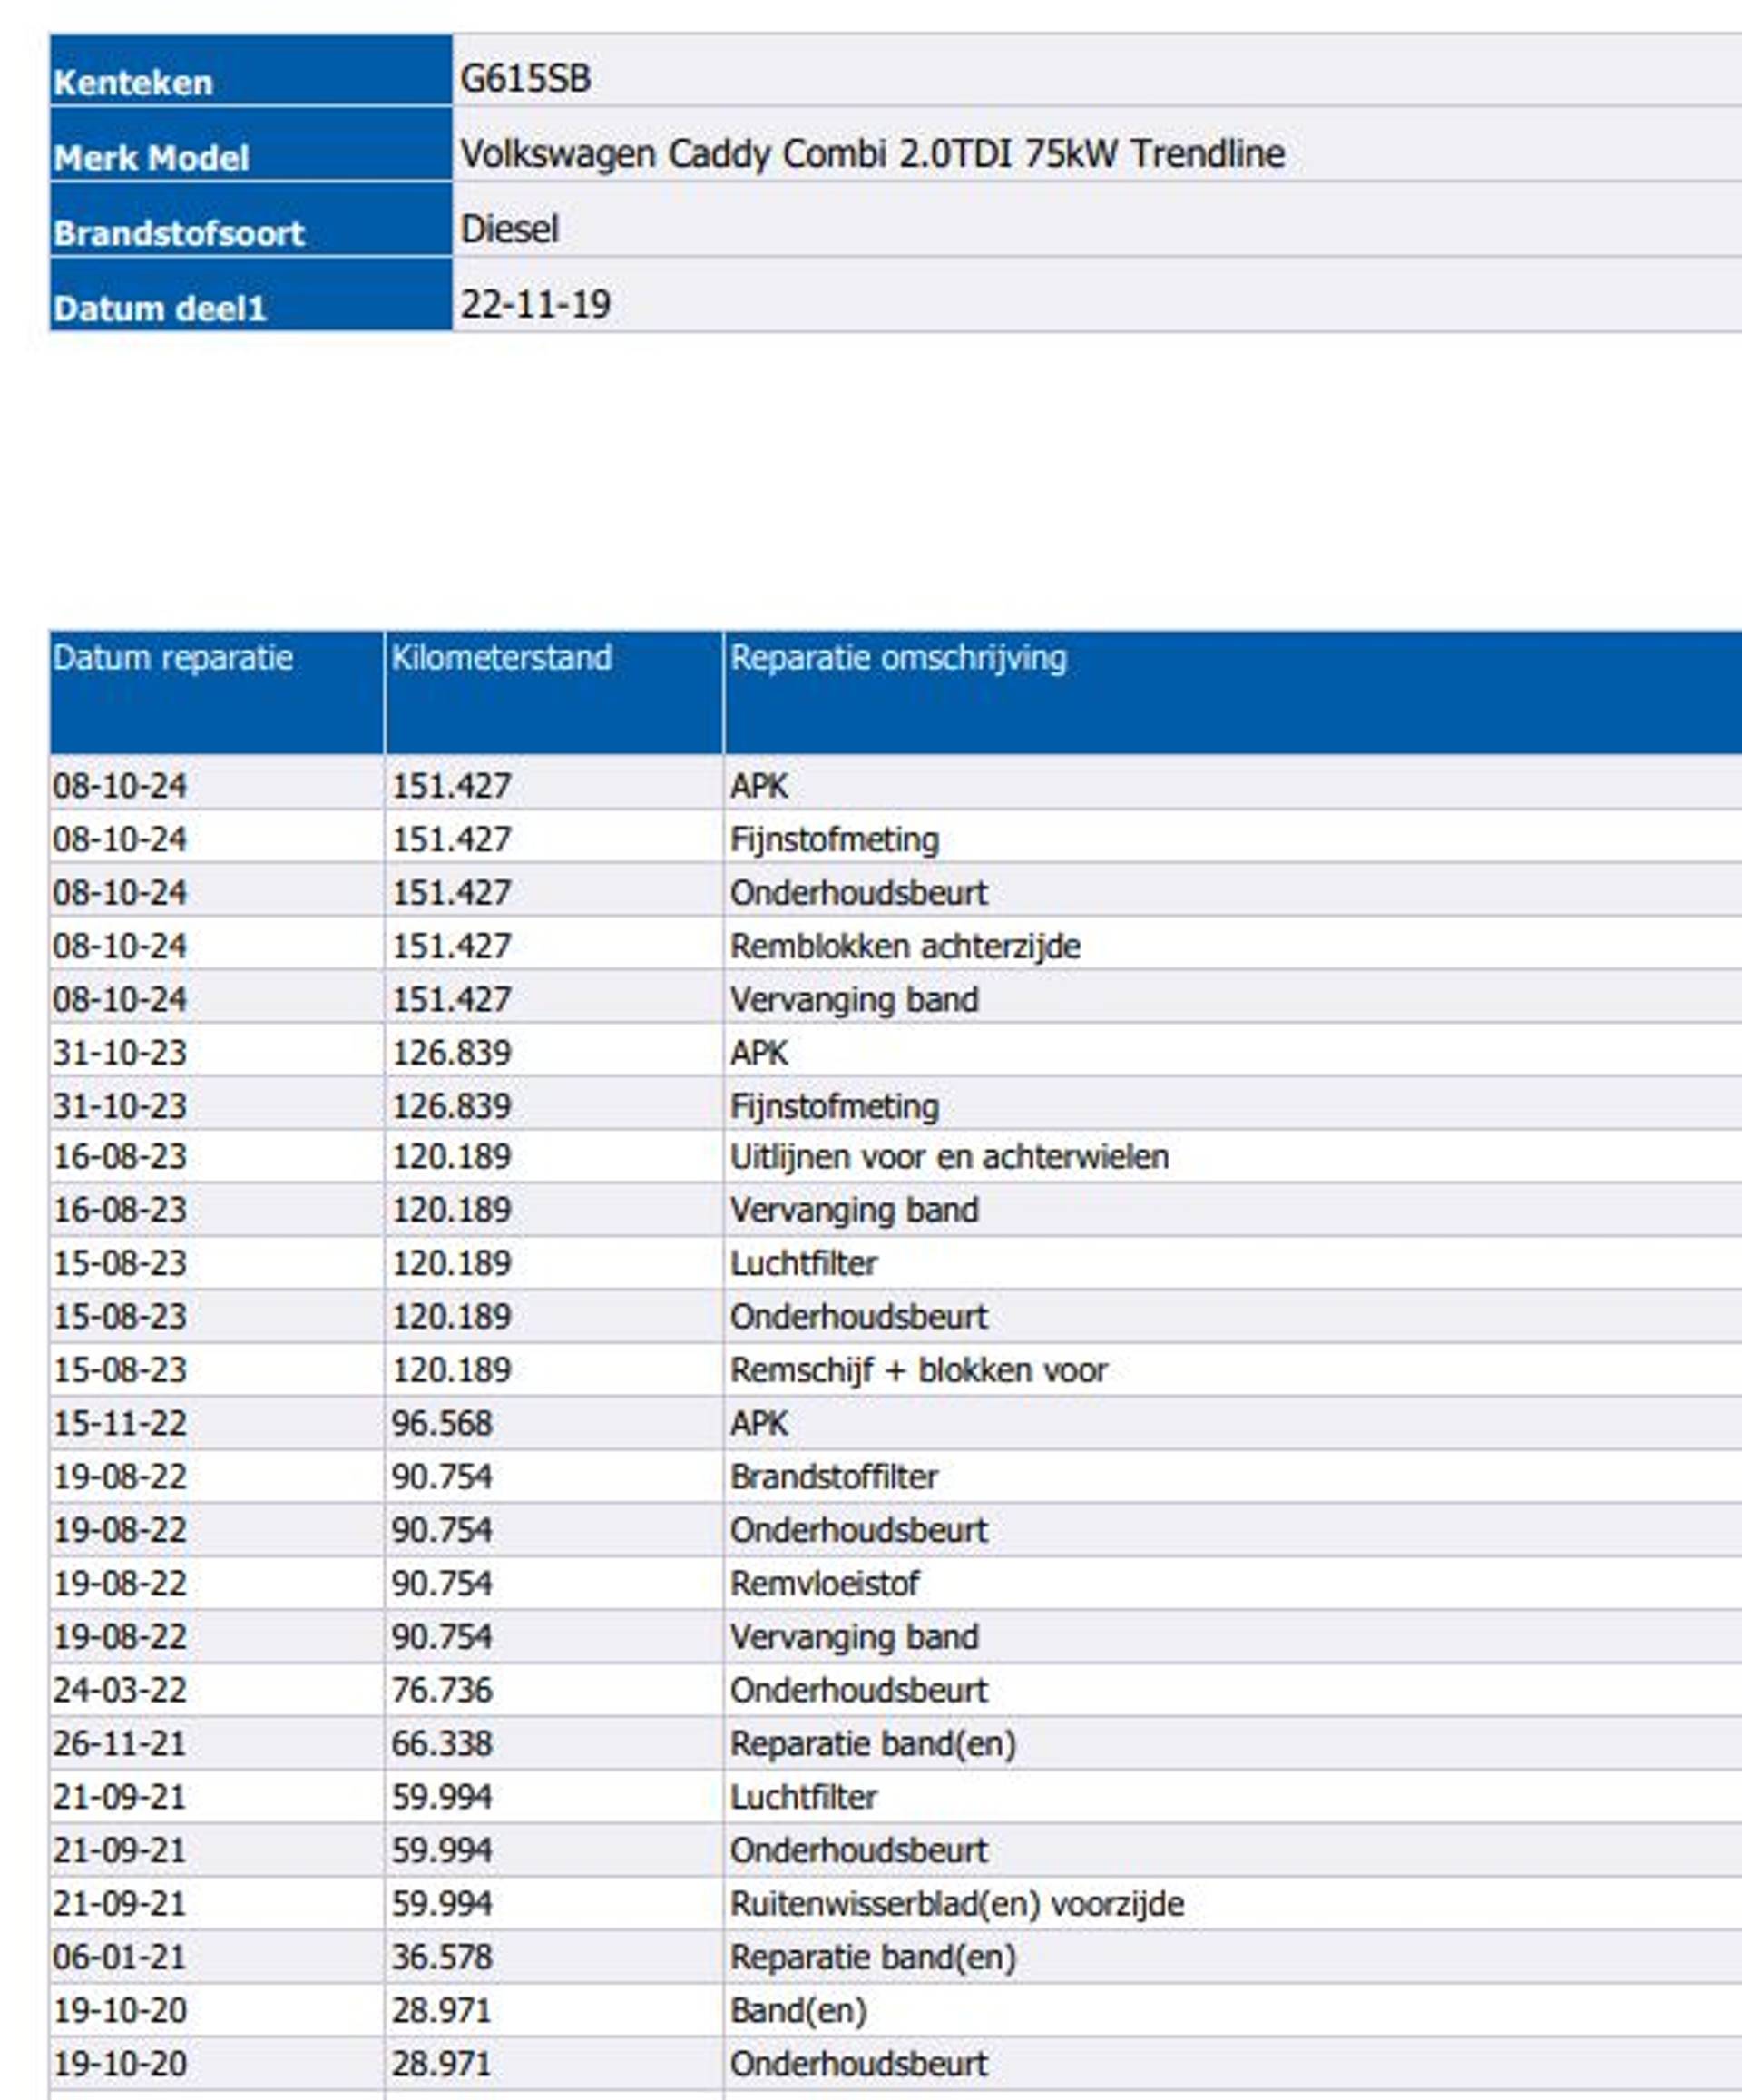Click the Reparatie omschrijving column header

tap(898, 658)
